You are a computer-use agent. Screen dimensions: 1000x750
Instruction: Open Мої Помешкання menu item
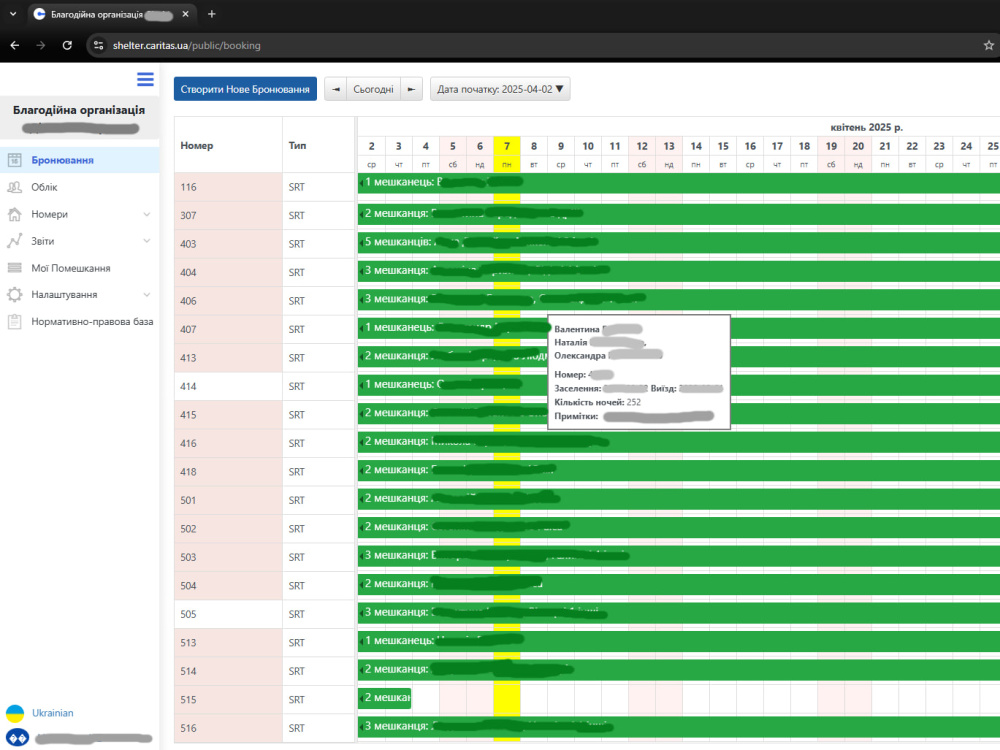tap(80, 268)
